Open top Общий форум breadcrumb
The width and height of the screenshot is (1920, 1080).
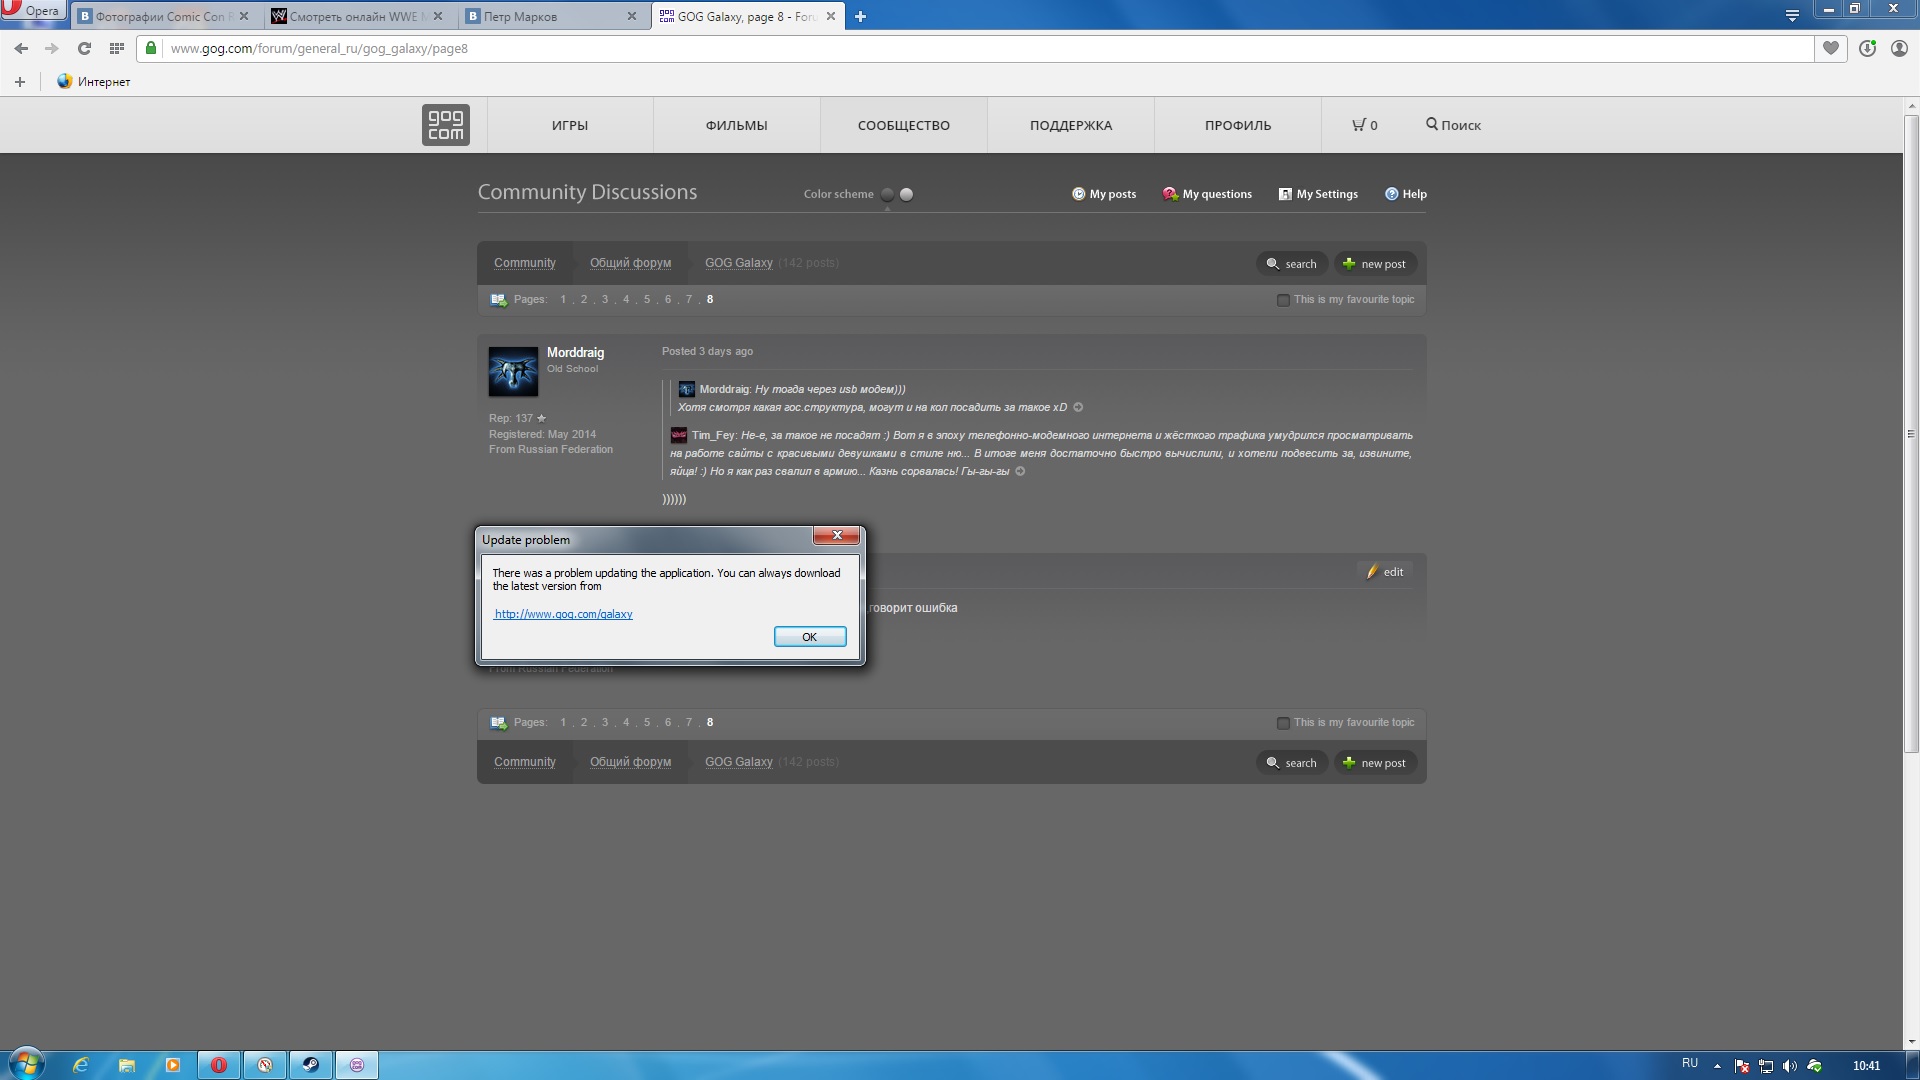(x=630, y=263)
